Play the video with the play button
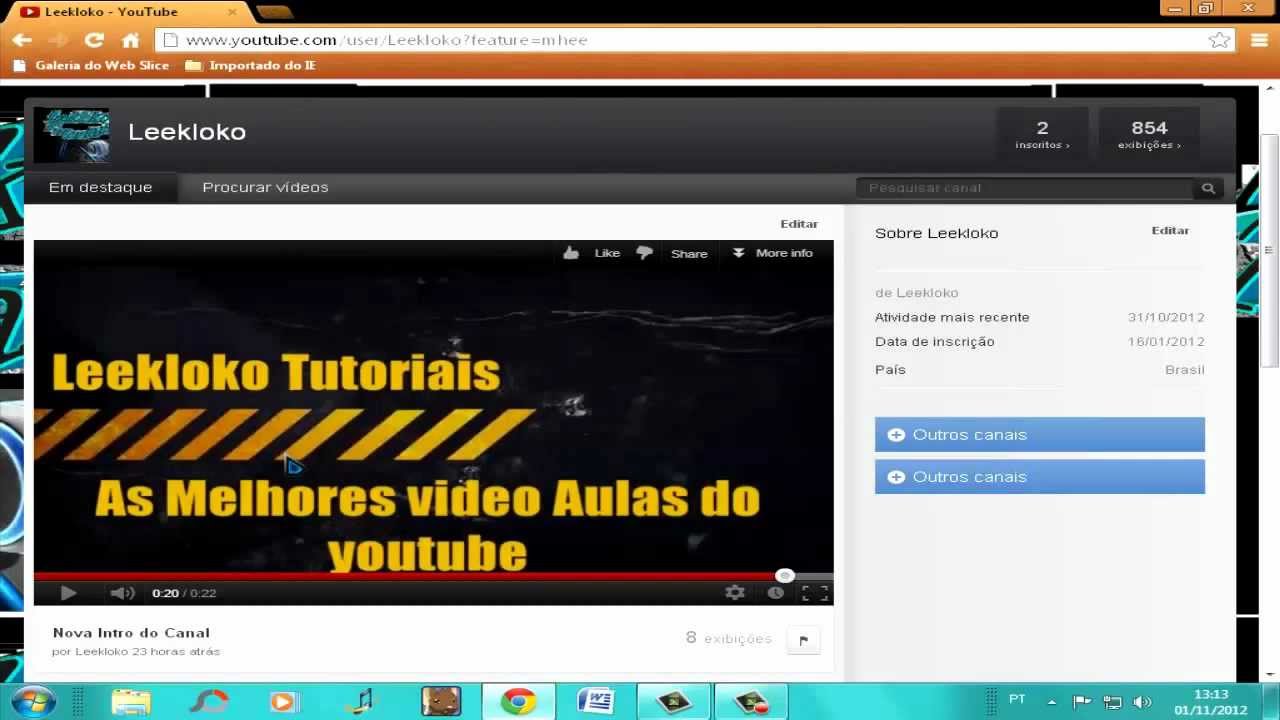 coord(68,593)
